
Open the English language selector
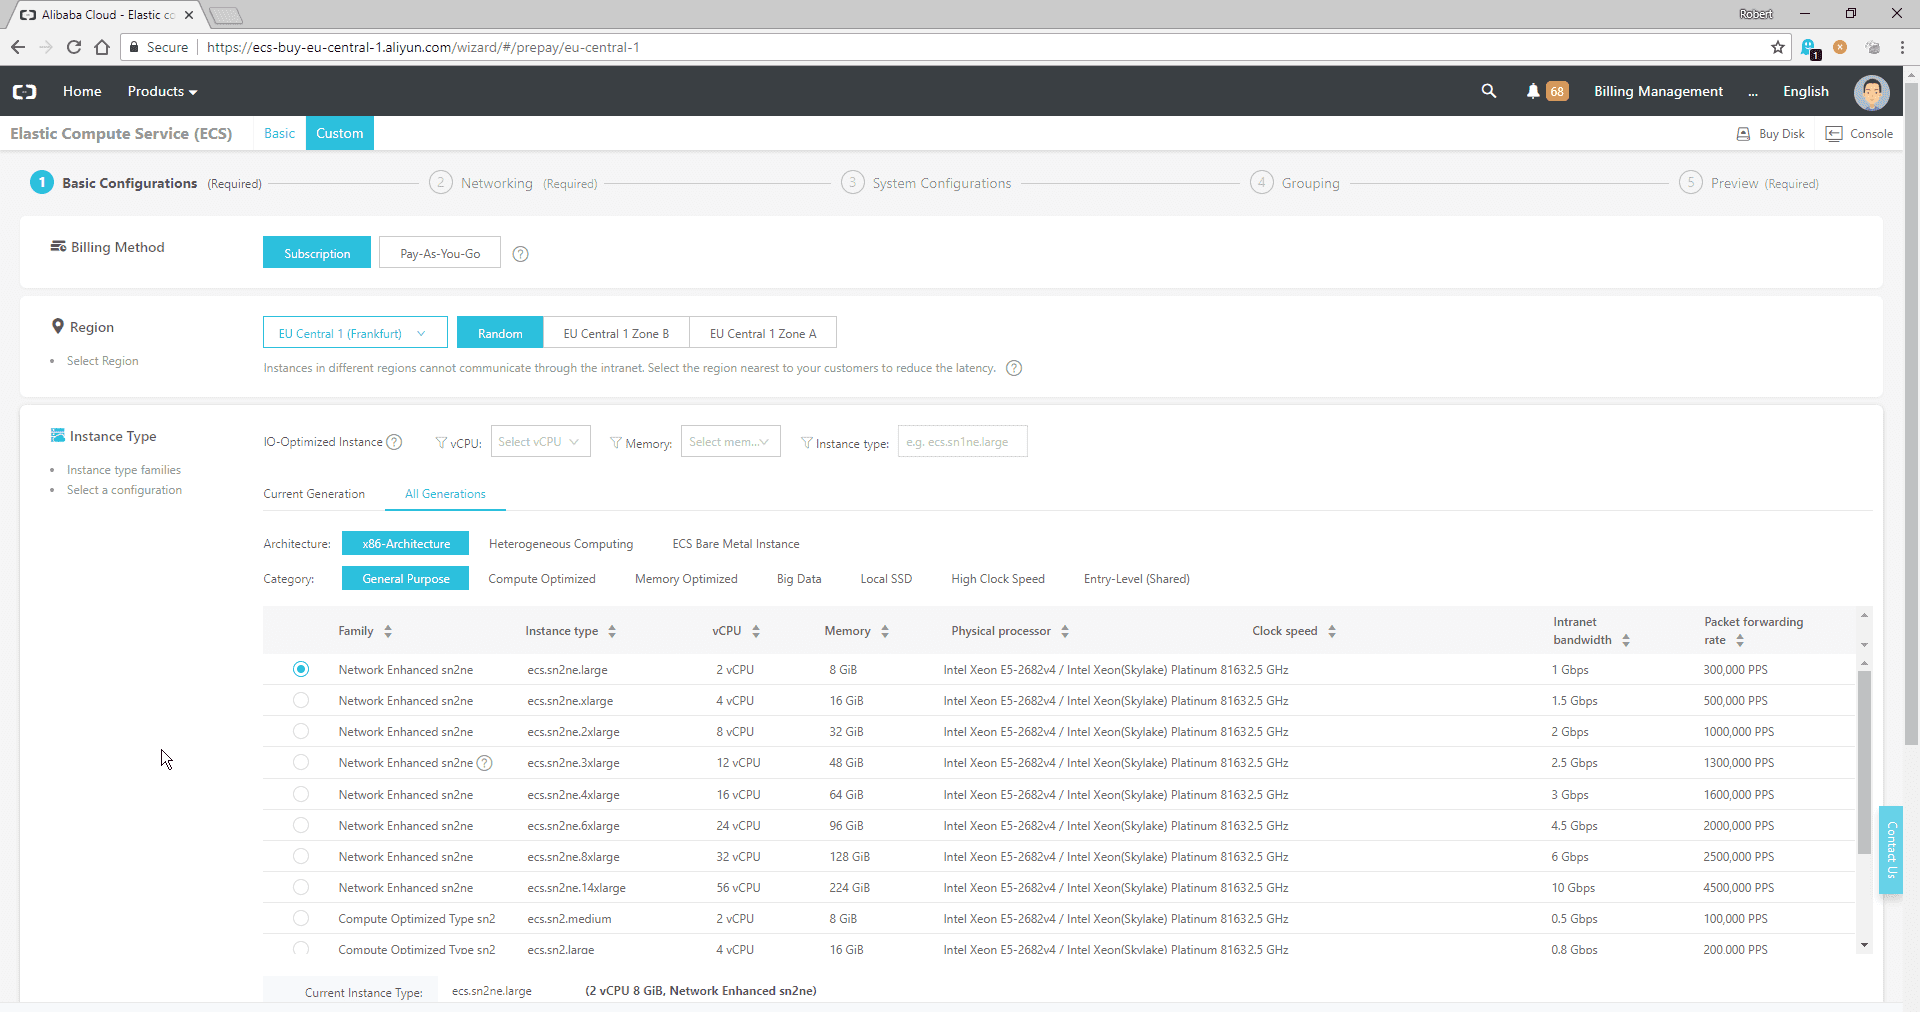tap(1805, 91)
